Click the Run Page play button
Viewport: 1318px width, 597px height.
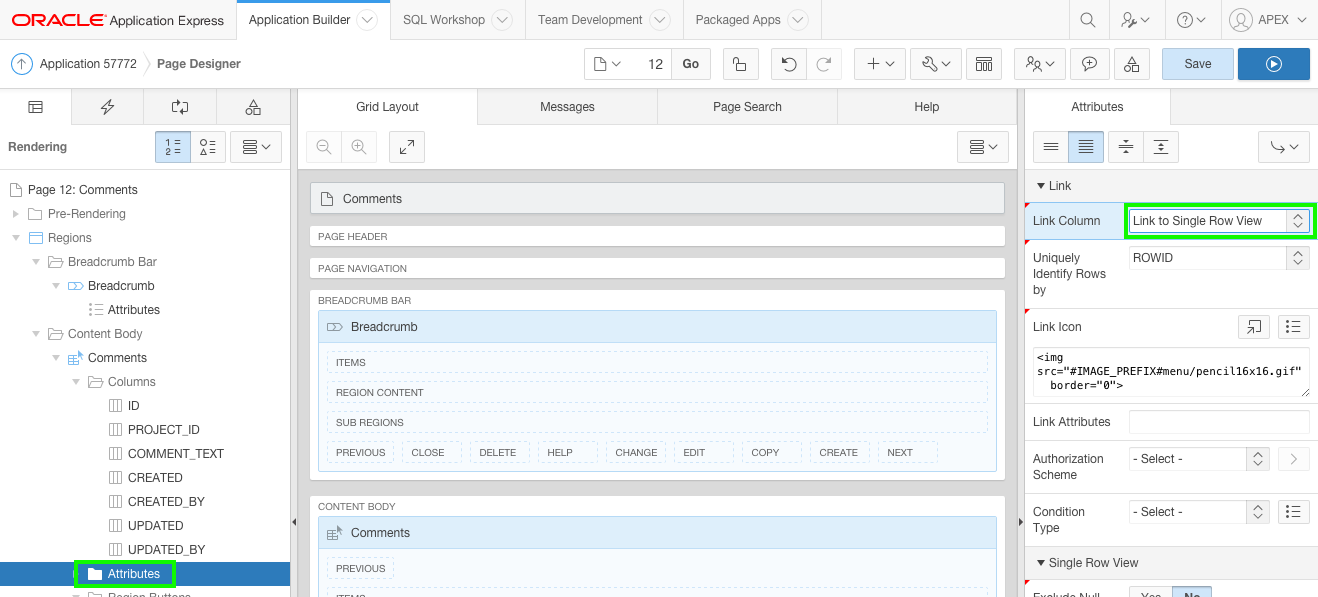point(1273,64)
